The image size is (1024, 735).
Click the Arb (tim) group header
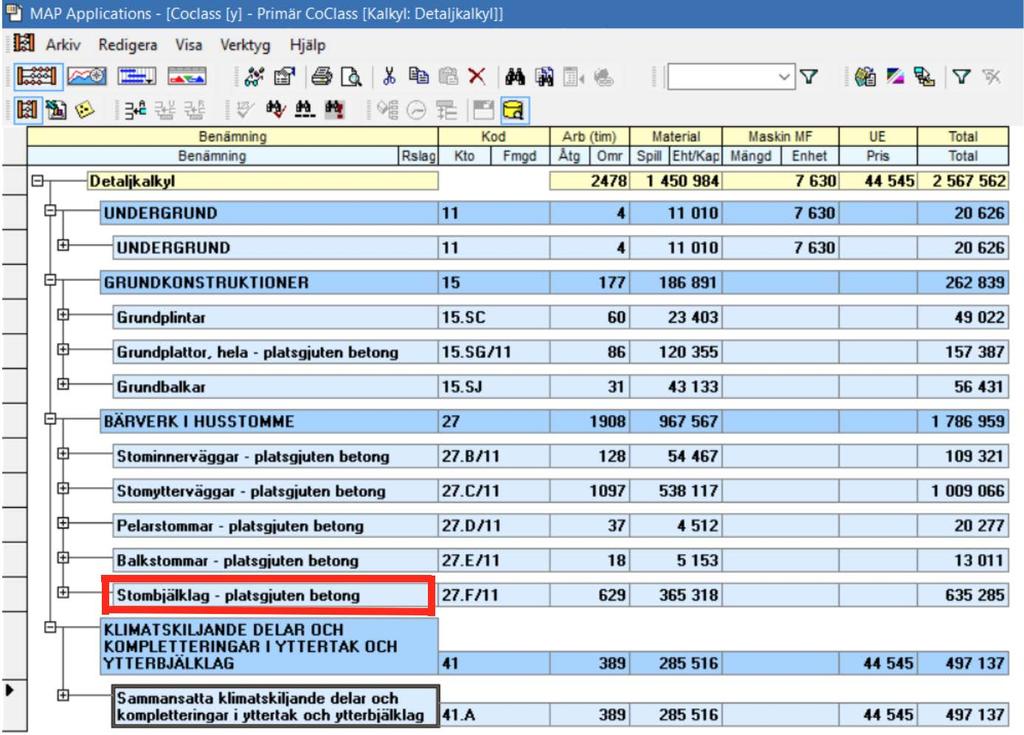pyautogui.click(x=589, y=137)
